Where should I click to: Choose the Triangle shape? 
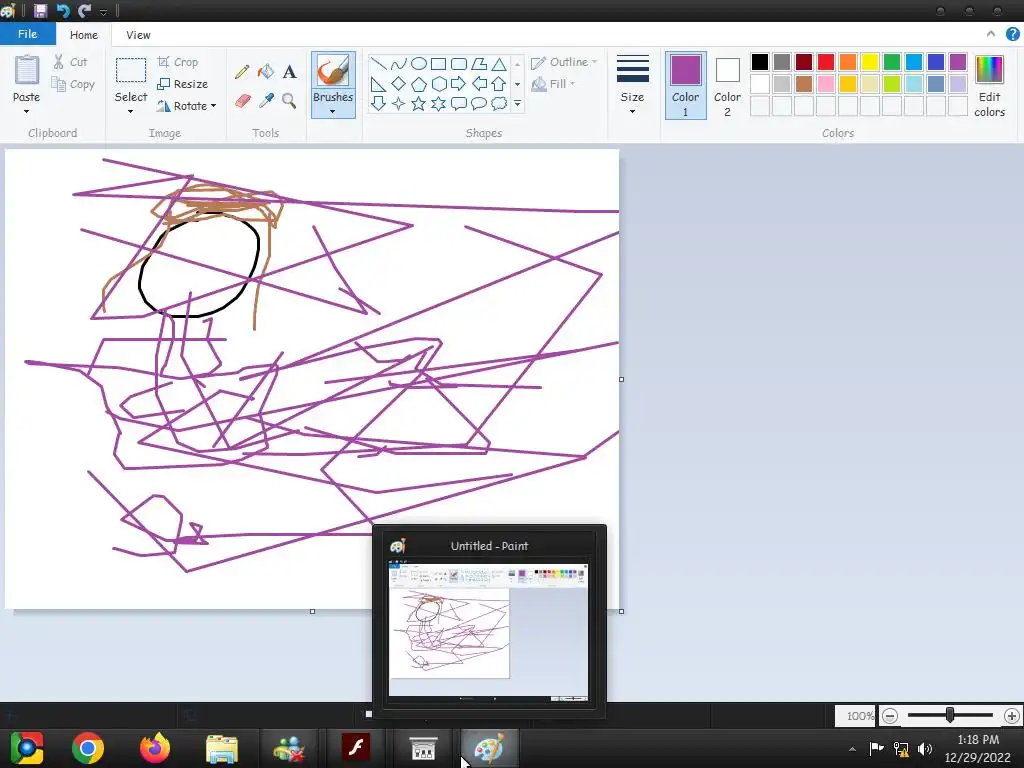pos(500,64)
